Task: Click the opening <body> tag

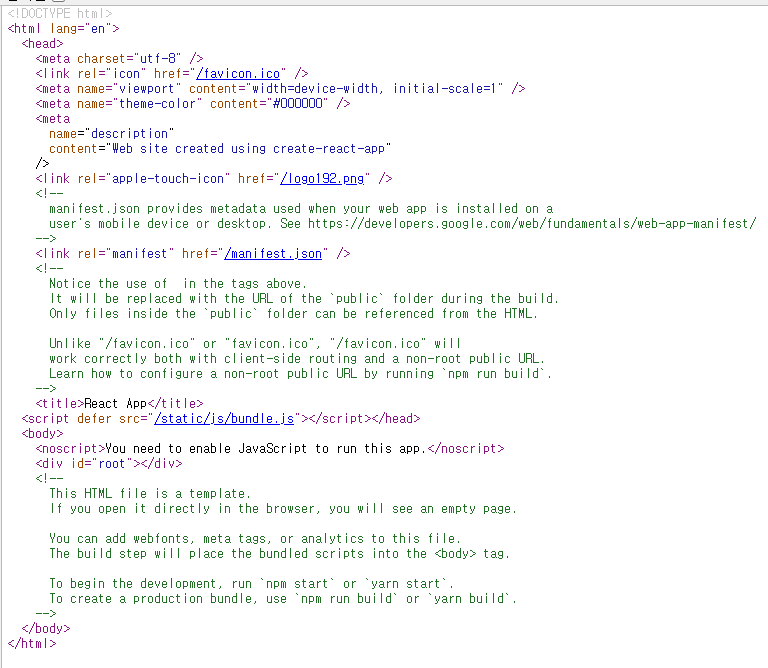Action: click(x=42, y=433)
